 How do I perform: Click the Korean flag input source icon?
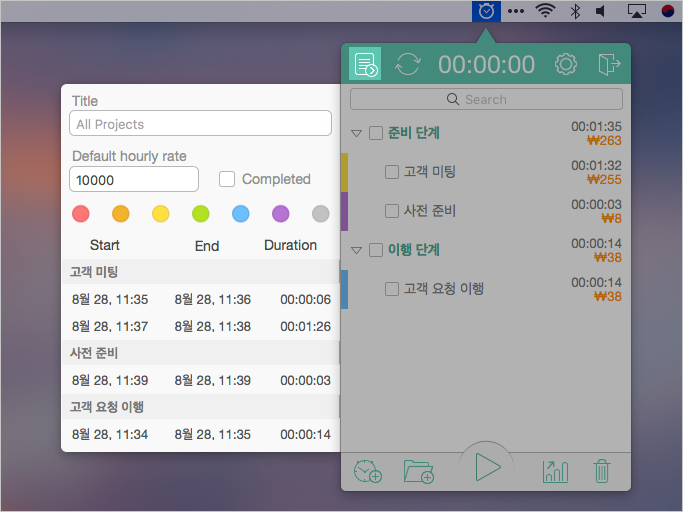[x=668, y=11]
